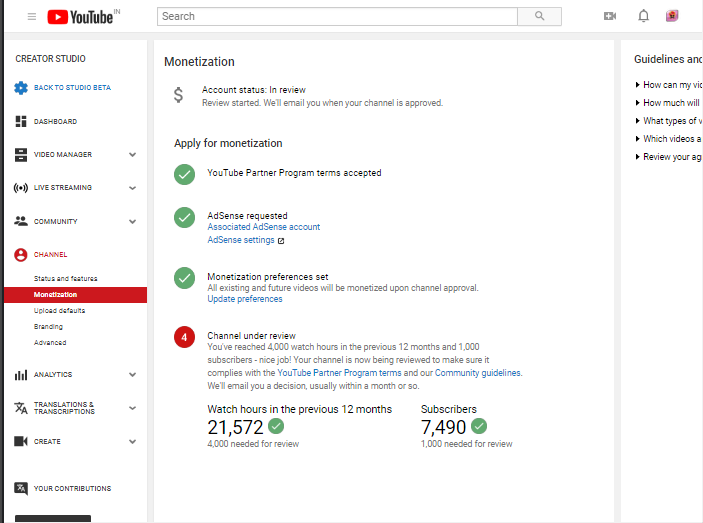Open Advanced under Channel
Image resolution: width=703 pixels, height=523 pixels.
[x=50, y=342]
